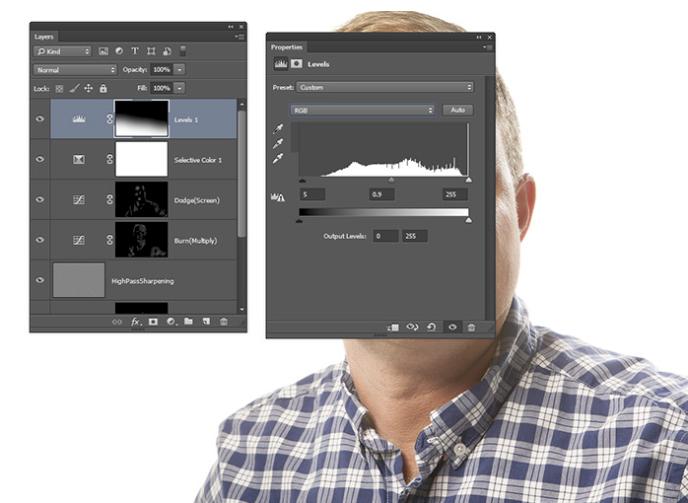Open the Properties panel flyout menu
The image size is (688, 503).
(x=488, y=47)
